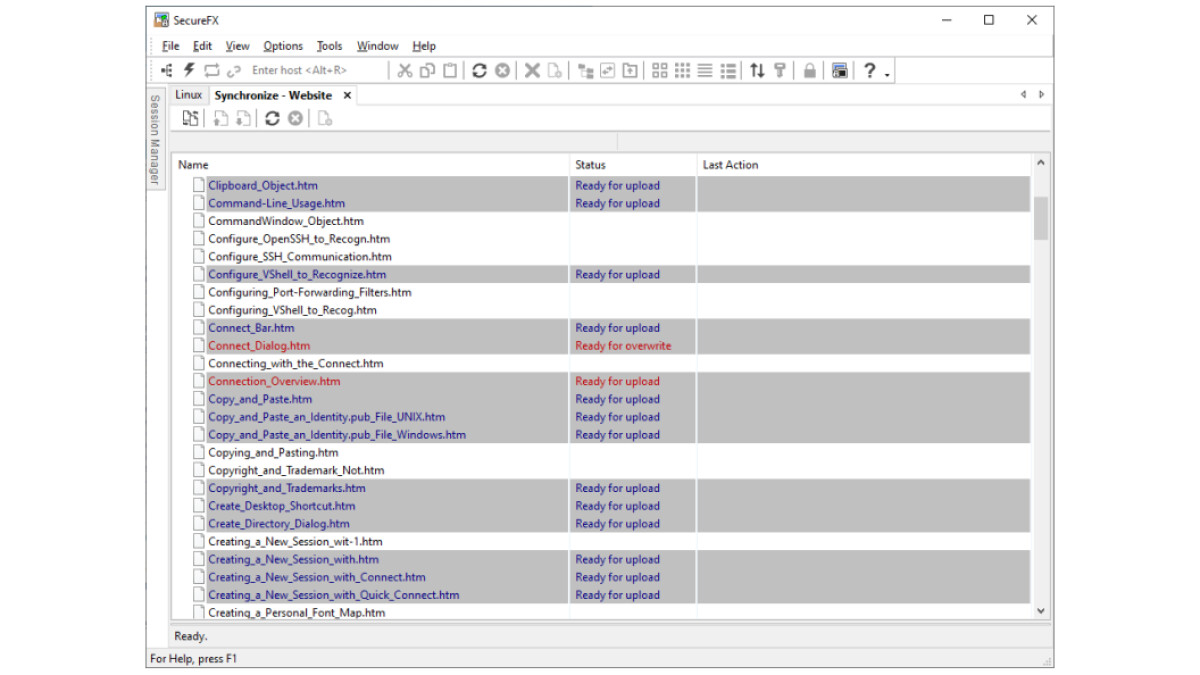Click the Connect icon in main toolbar
Viewport: 1200px width, 675px height.
[x=167, y=70]
